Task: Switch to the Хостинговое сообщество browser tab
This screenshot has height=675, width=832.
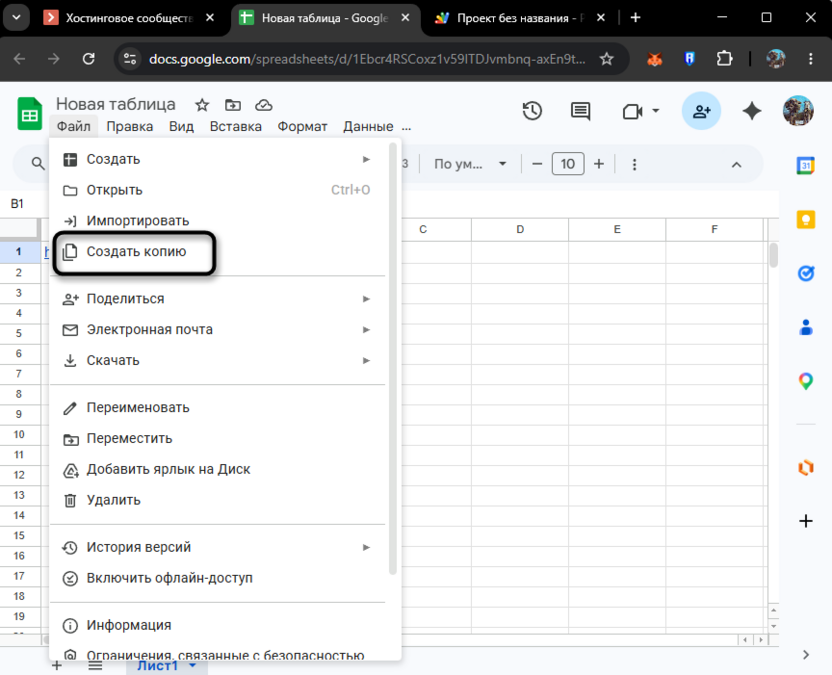Action: (129, 18)
